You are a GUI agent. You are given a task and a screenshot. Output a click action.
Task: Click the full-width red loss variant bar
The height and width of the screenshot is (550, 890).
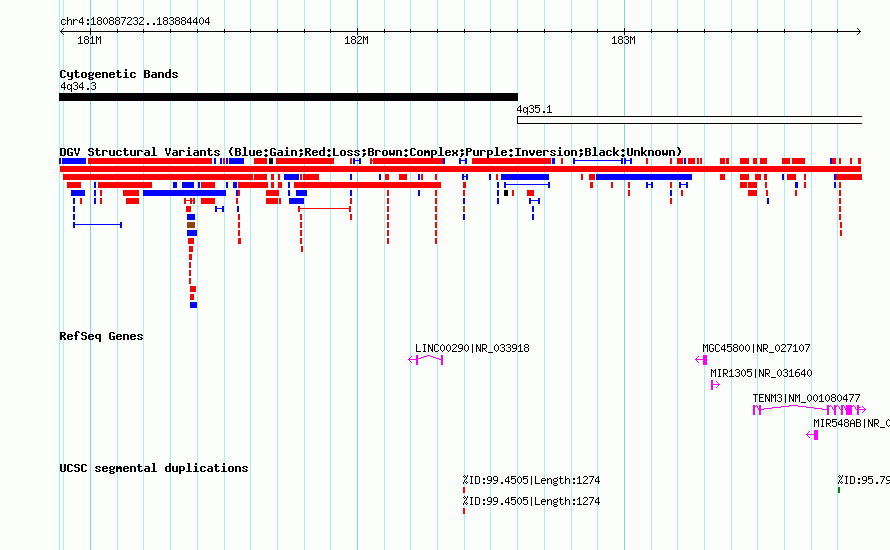[x=460, y=169]
